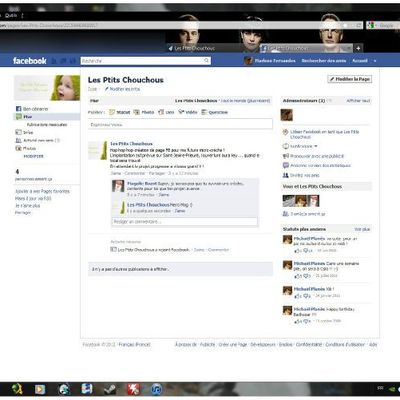Screen dimensions: 400x400
Task: Open friend requests icon in blue bar
Action: [55, 61]
